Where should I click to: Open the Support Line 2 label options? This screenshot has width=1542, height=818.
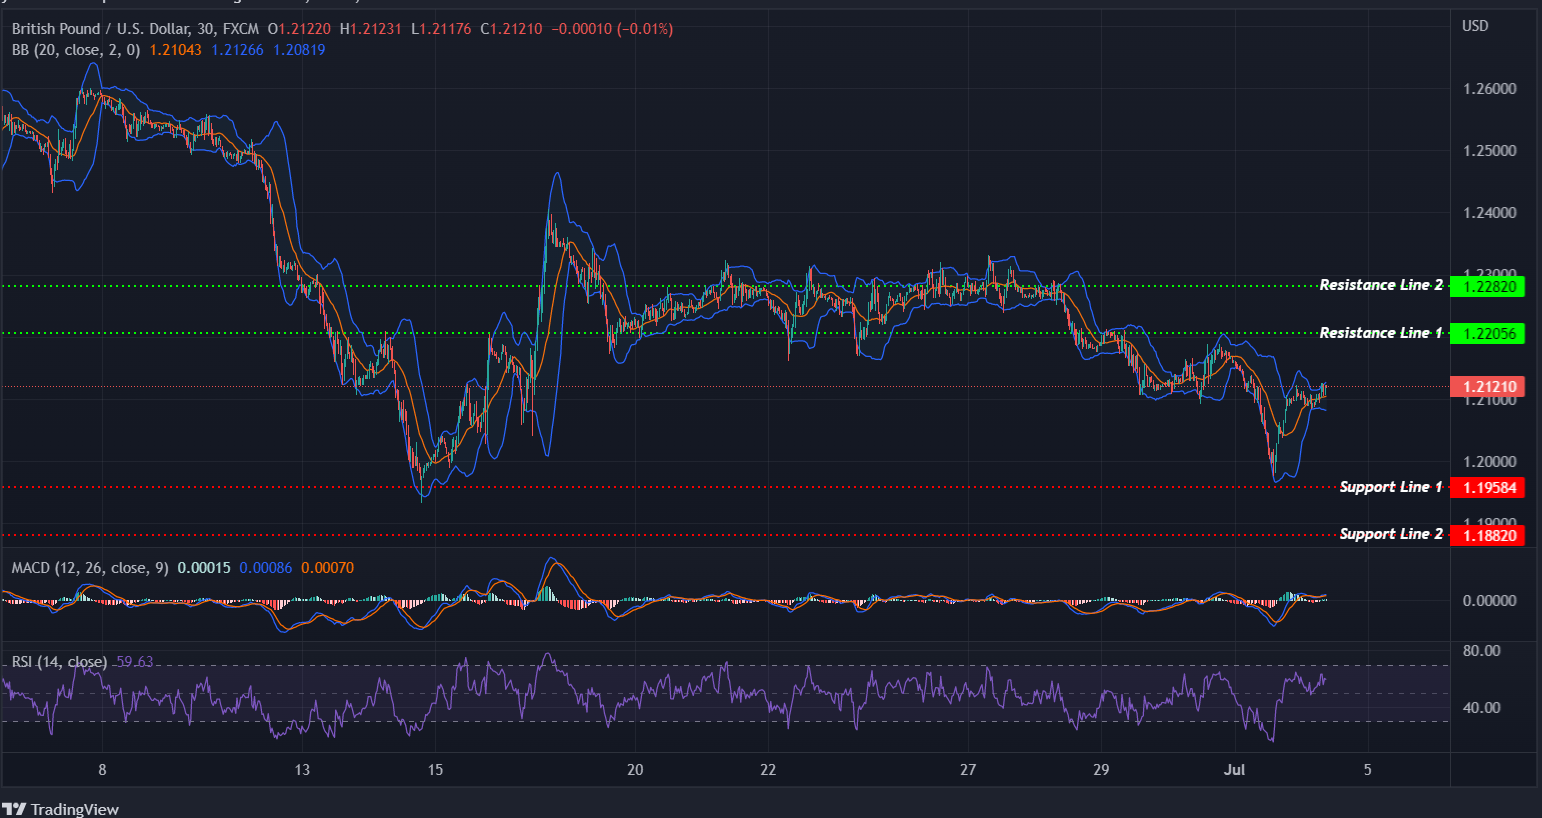(1489, 534)
